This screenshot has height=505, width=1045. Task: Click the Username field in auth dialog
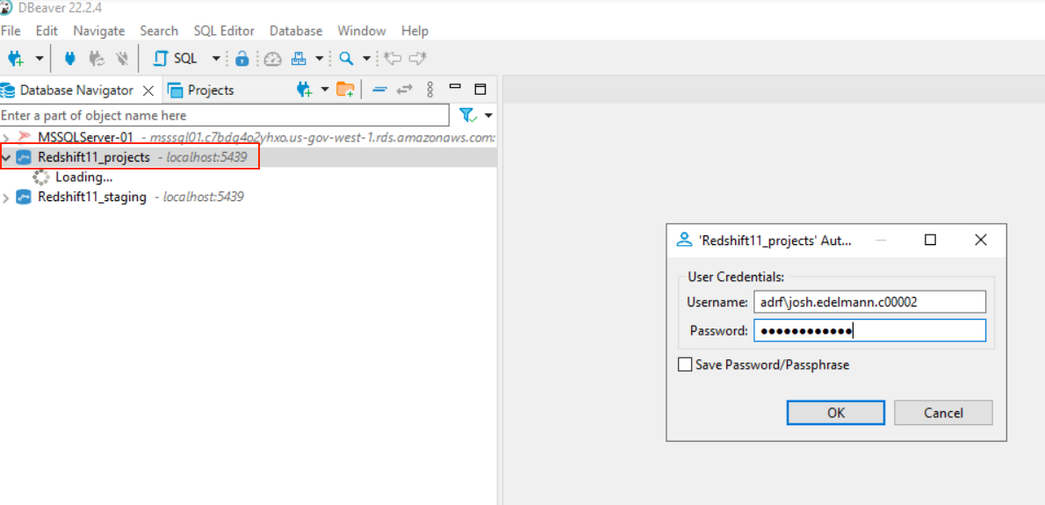coord(870,302)
